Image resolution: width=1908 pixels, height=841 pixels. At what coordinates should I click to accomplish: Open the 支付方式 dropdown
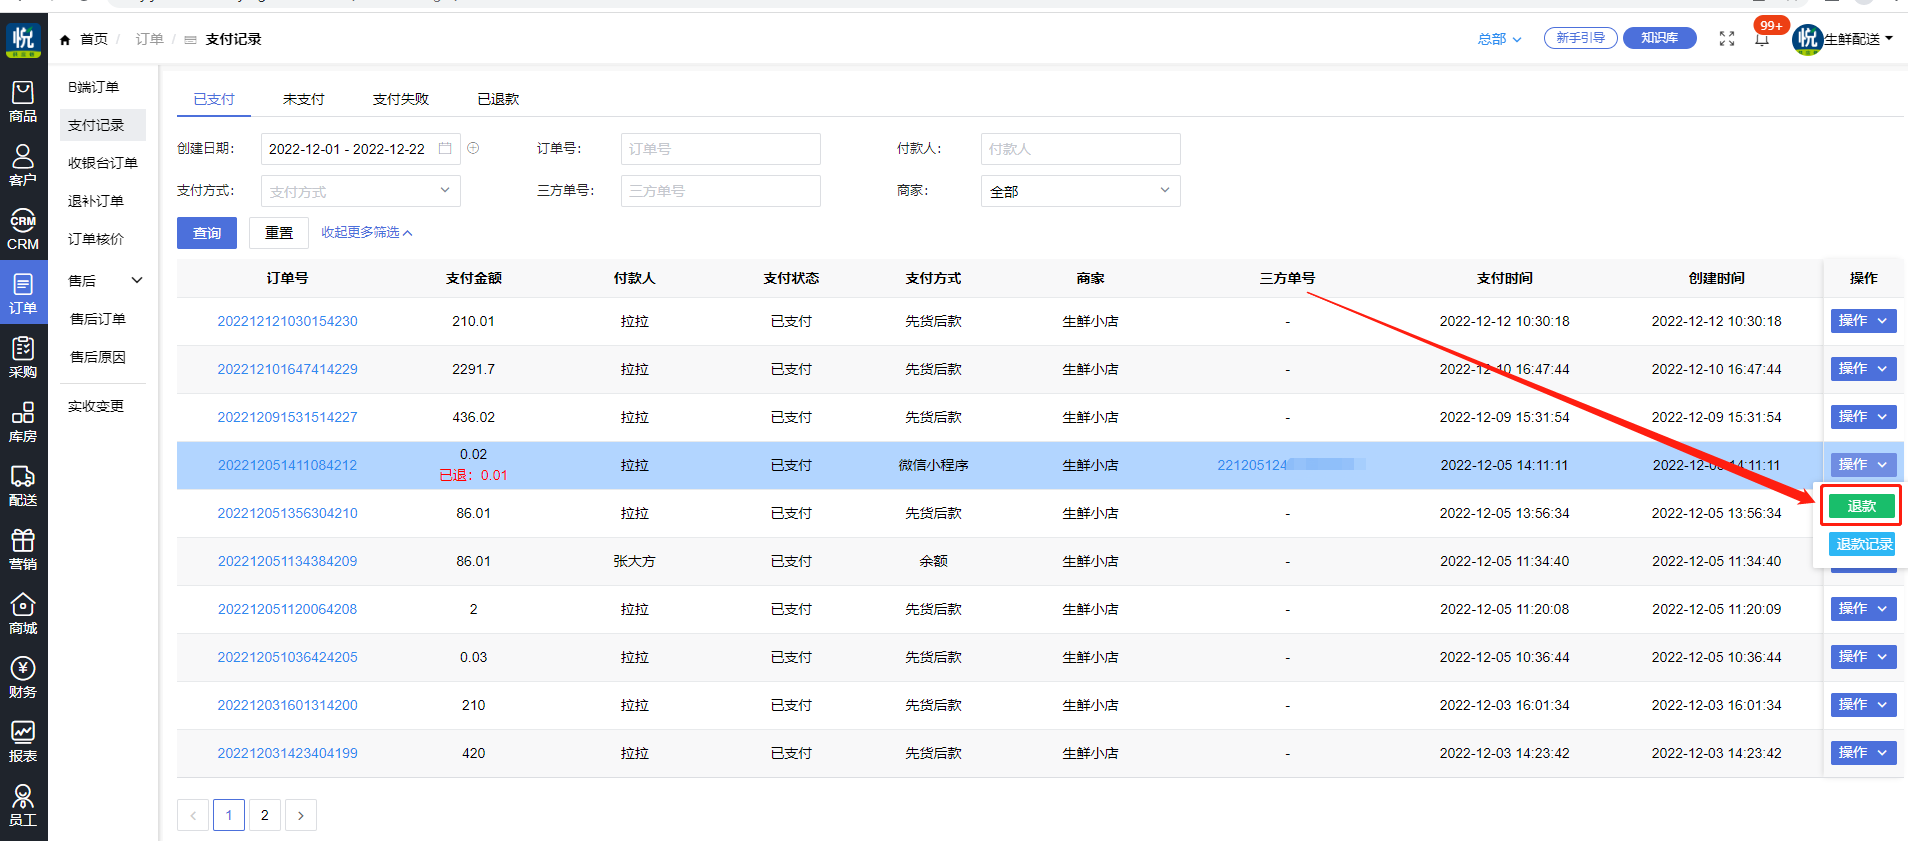point(360,191)
